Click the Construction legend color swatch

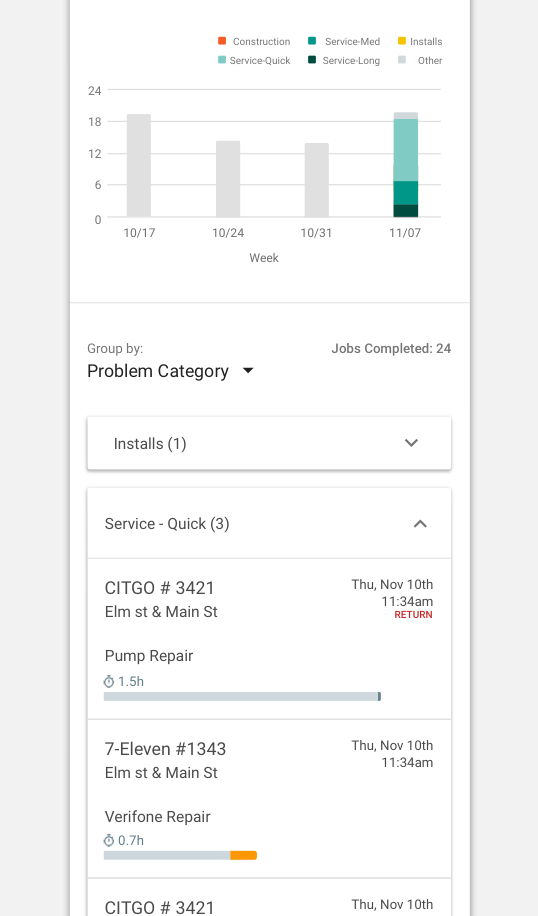click(222, 41)
